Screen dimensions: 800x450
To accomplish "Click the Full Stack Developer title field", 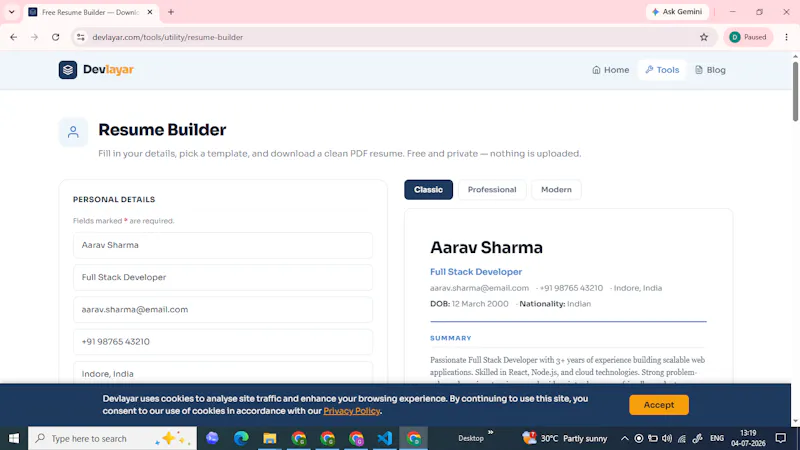I will click(x=222, y=278).
